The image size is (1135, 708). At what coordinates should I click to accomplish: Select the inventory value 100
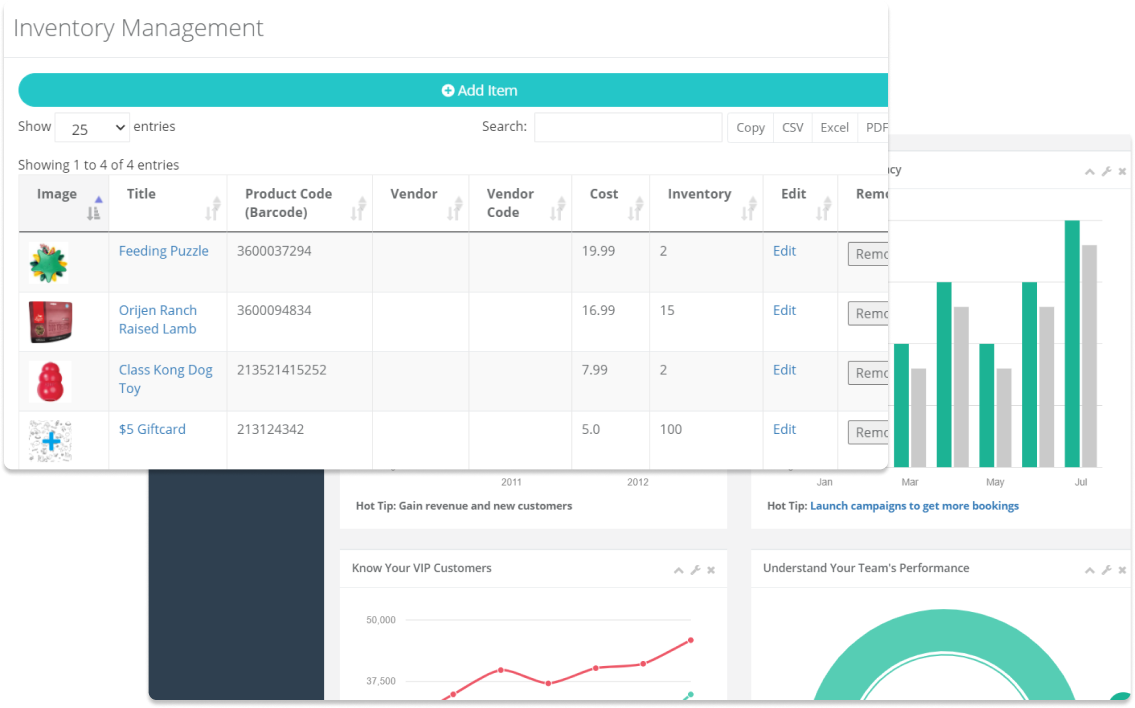tap(671, 429)
